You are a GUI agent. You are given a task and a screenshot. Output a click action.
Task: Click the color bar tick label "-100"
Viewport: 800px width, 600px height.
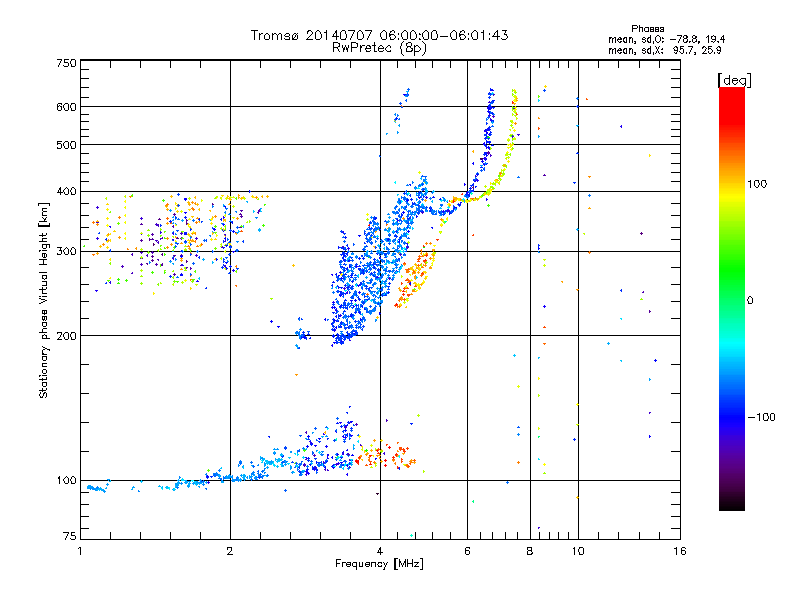(x=762, y=417)
